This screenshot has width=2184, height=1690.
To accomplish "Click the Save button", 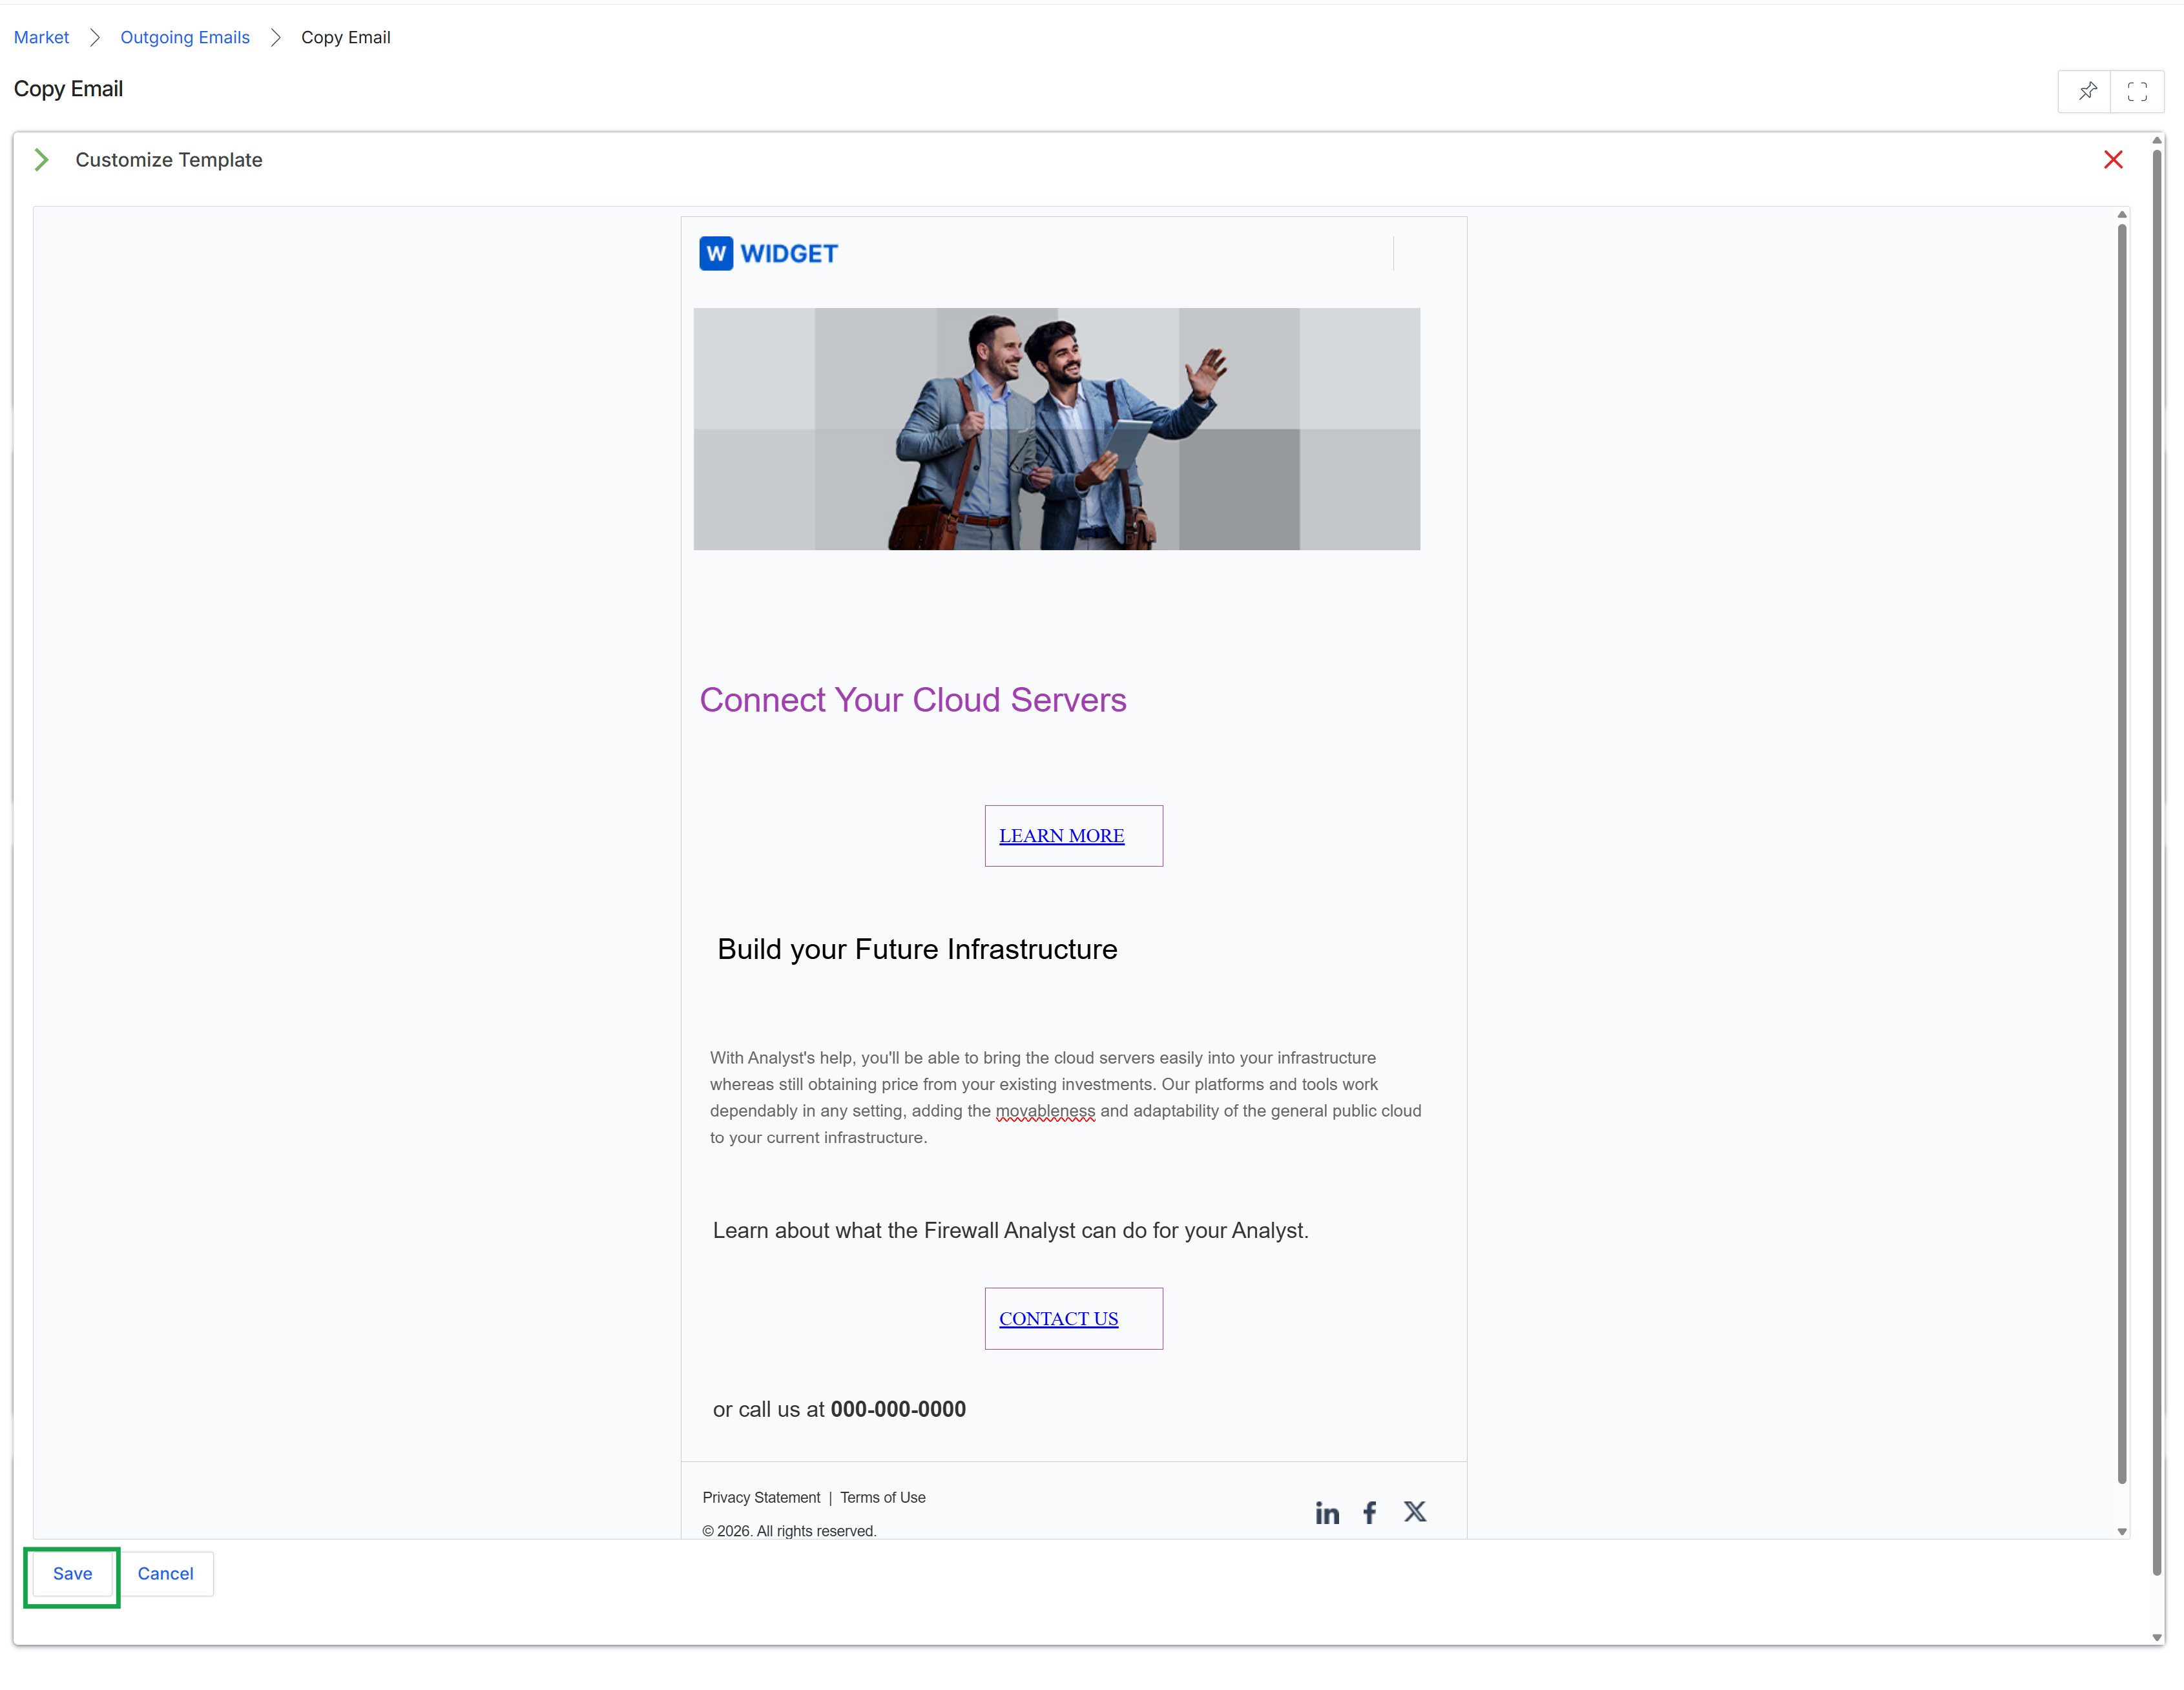I will [x=72, y=1573].
